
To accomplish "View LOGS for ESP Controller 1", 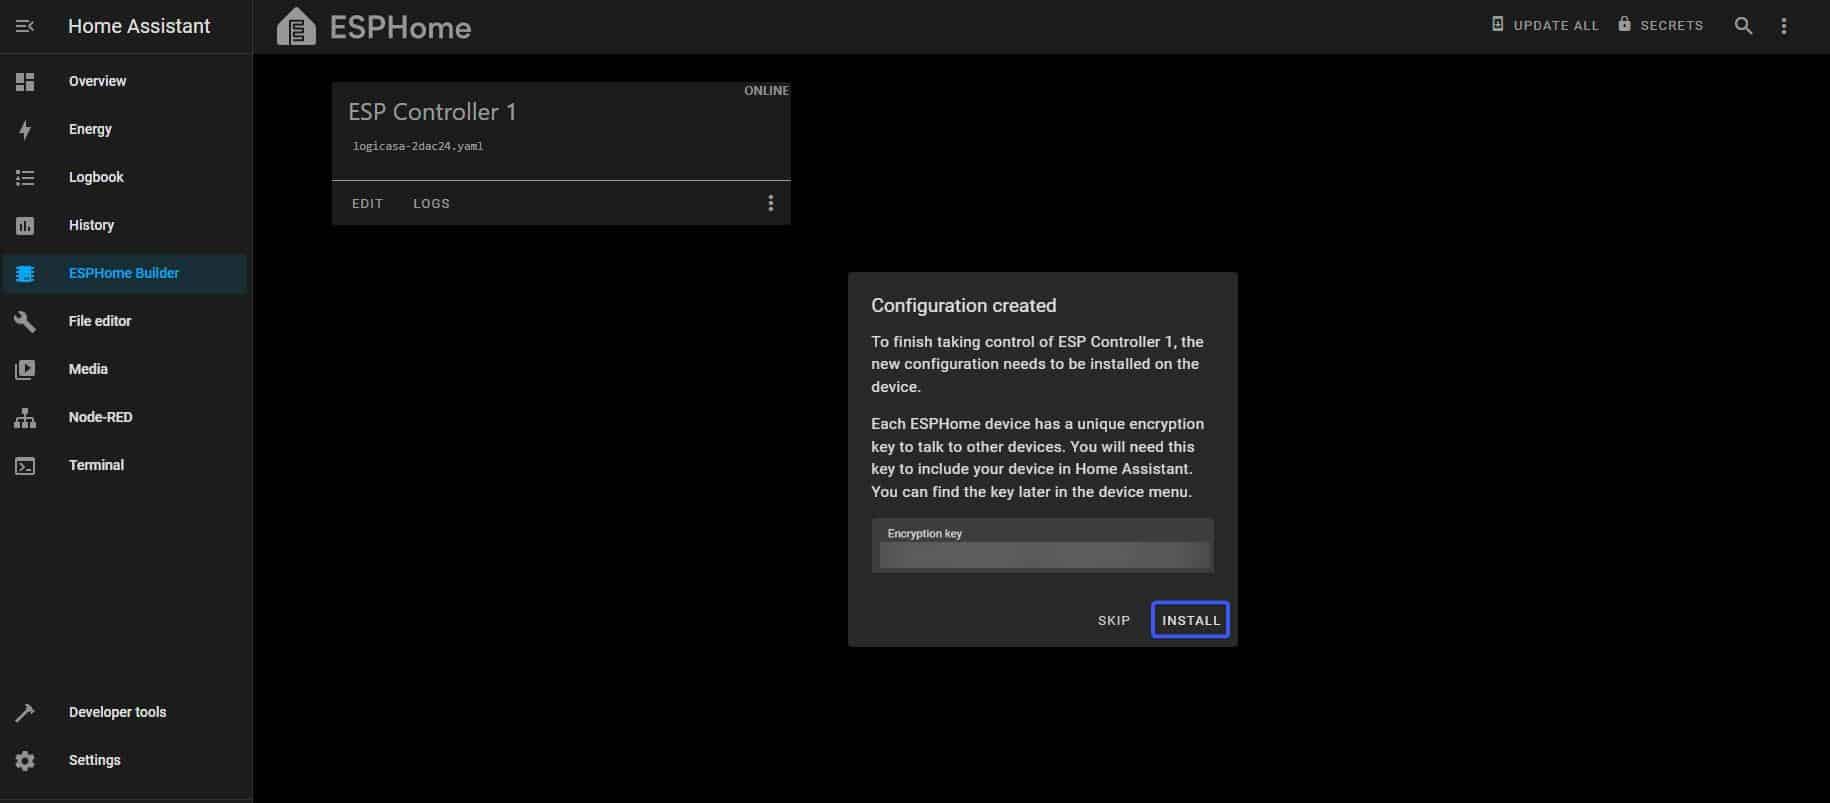I will pyautogui.click(x=431, y=203).
